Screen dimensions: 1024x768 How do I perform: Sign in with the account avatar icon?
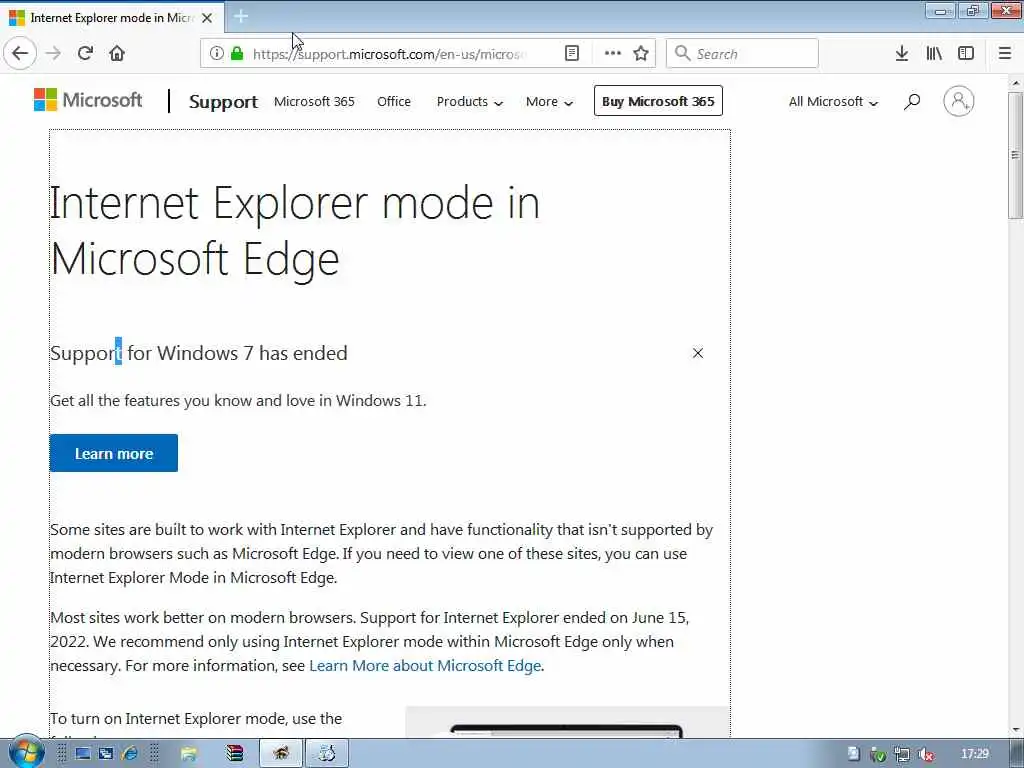[x=959, y=101]
